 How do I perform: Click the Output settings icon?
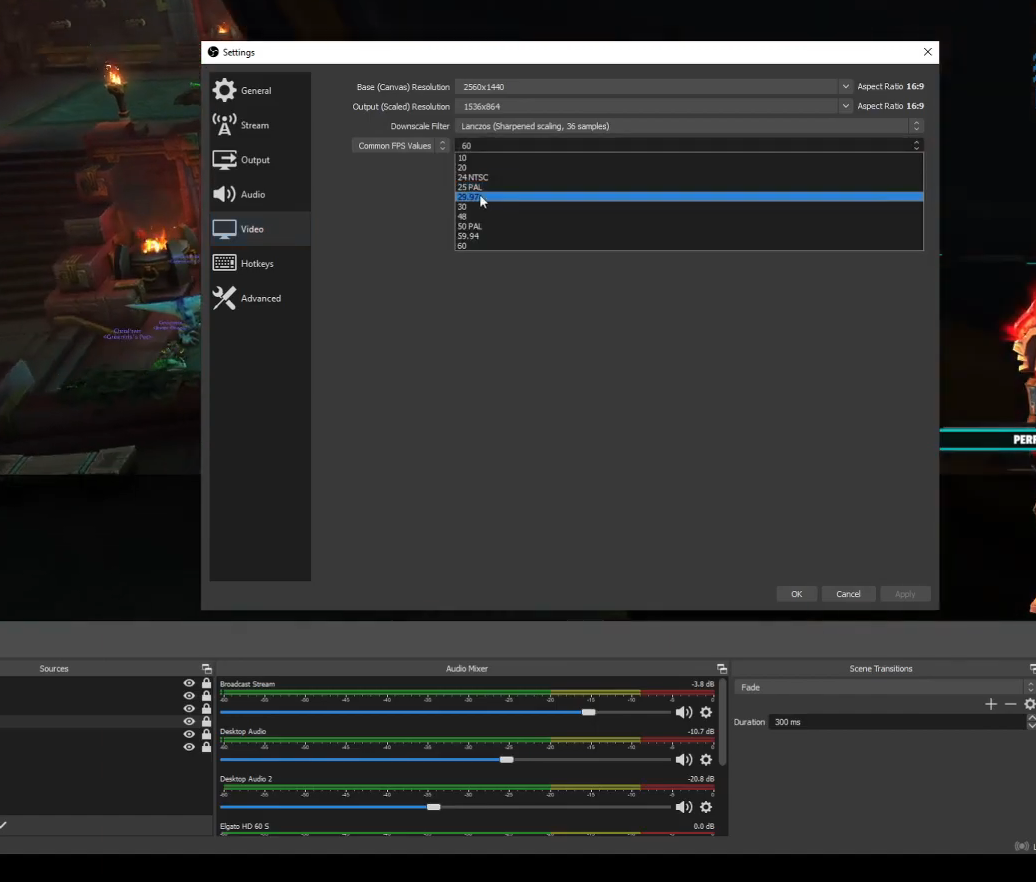click(x=224, y=158)
